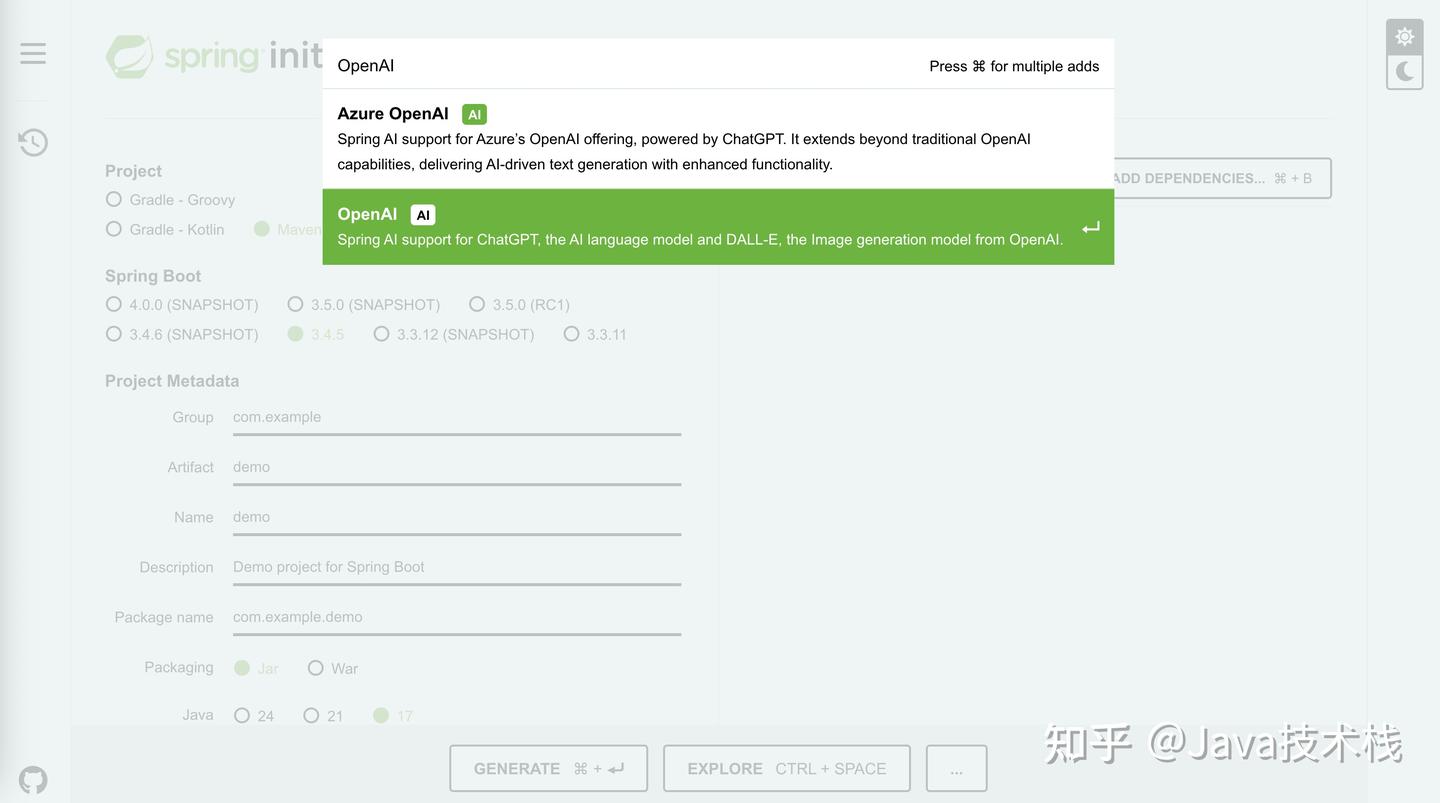Open the settings gear in the top right
This screenshot has width=1440, height=803.
coord(1404,35)
